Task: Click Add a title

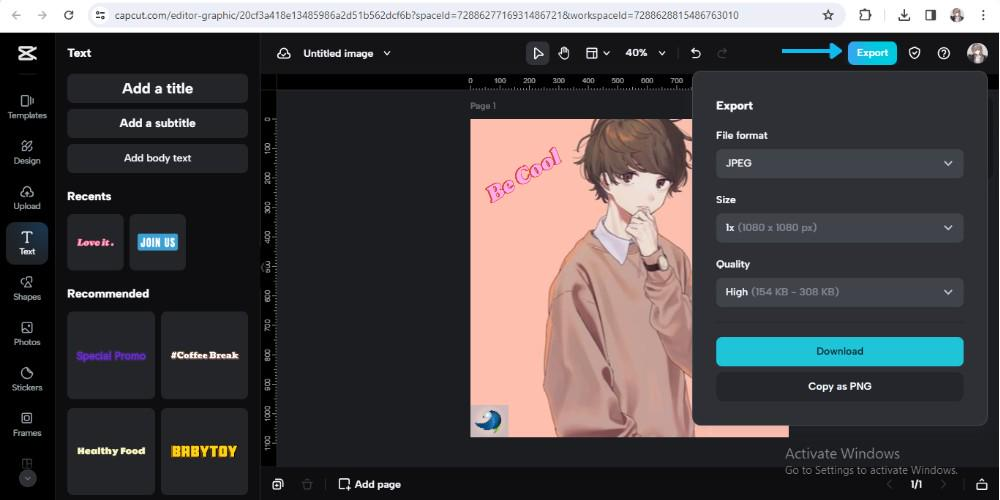Action: [158, 89]
